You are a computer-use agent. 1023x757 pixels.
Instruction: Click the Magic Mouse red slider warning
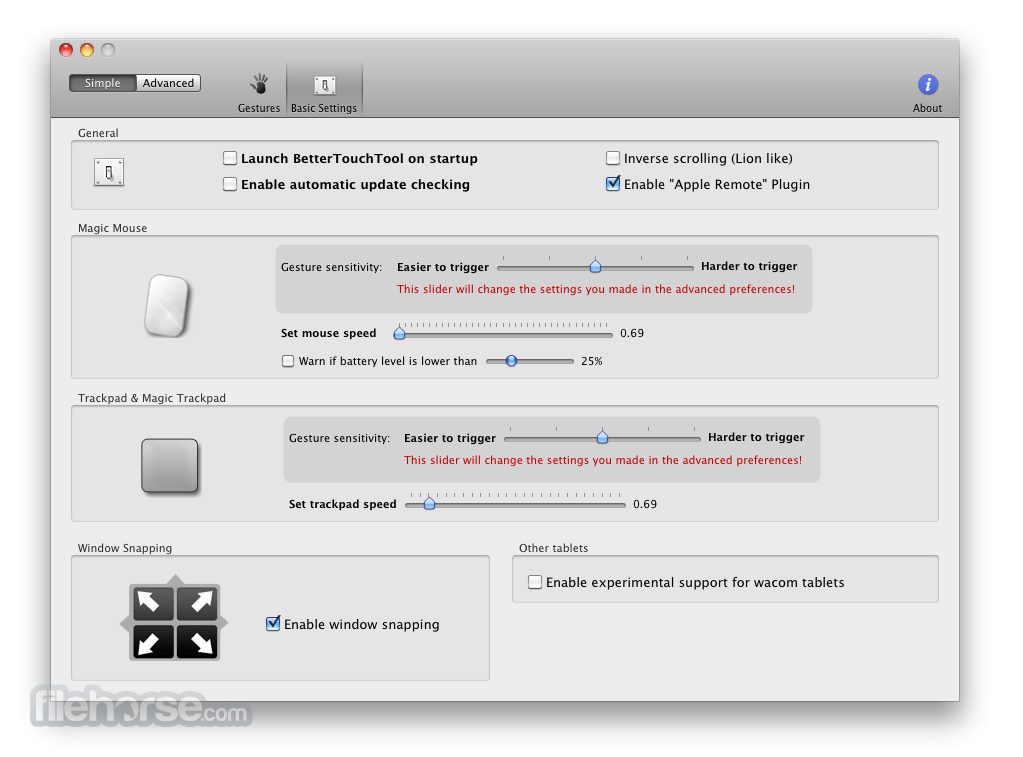pos(596,289)
